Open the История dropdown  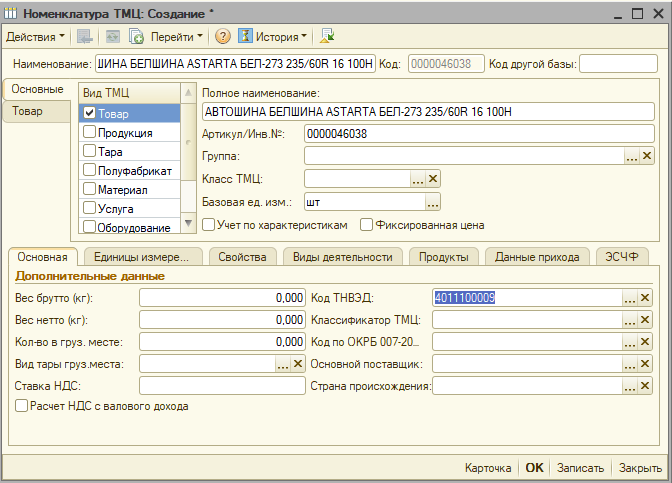(x=276, y=37)
